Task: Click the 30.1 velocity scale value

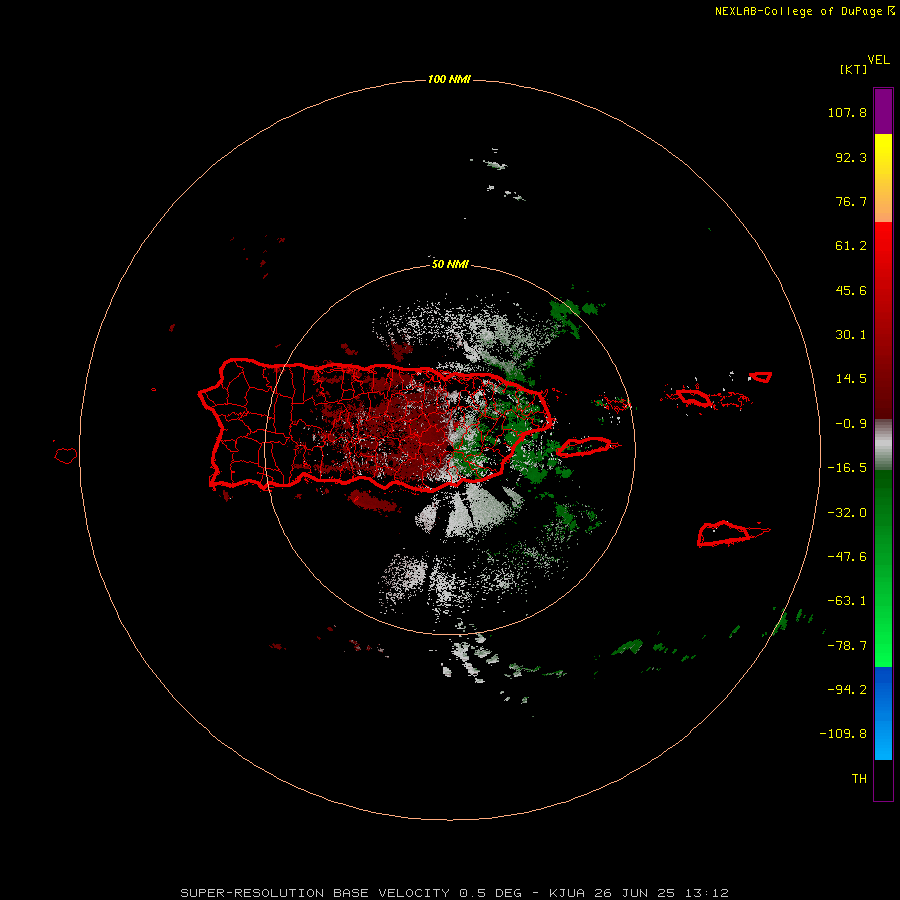Action: pos(851,335)
